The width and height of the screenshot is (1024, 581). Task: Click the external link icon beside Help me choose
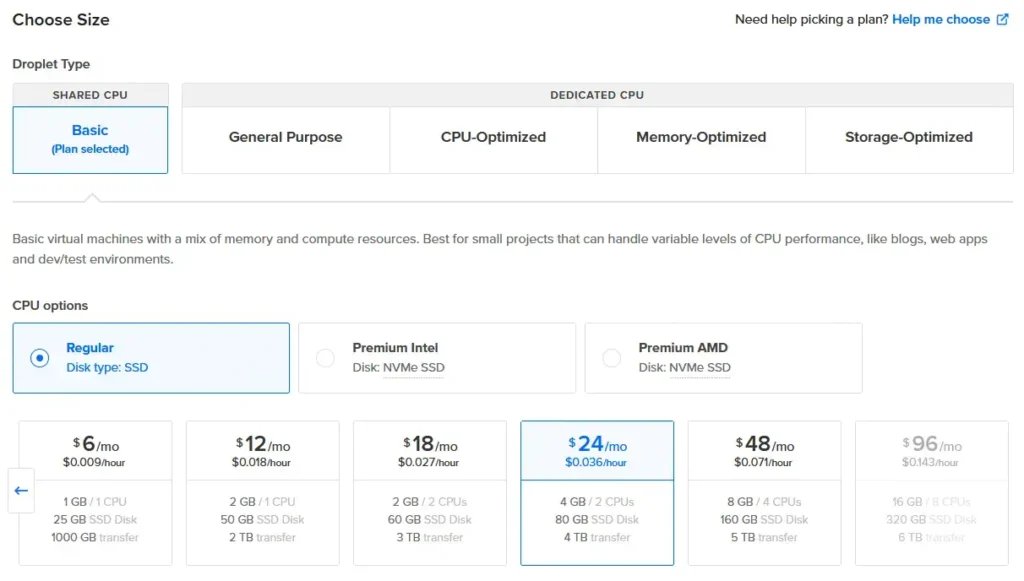1003,19
